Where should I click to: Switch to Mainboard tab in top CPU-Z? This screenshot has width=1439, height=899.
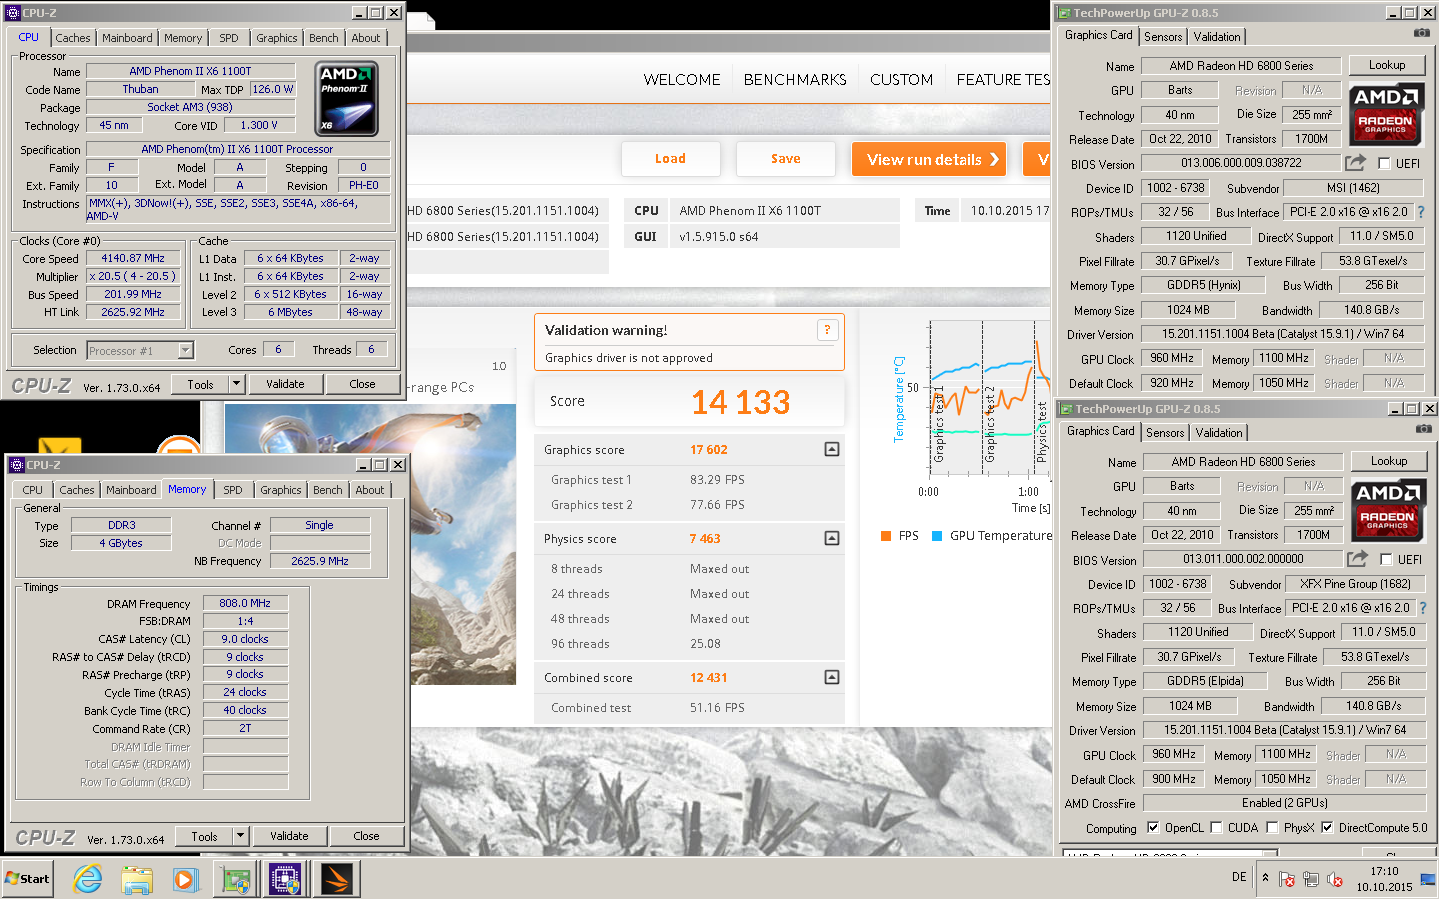pos(128,38)
